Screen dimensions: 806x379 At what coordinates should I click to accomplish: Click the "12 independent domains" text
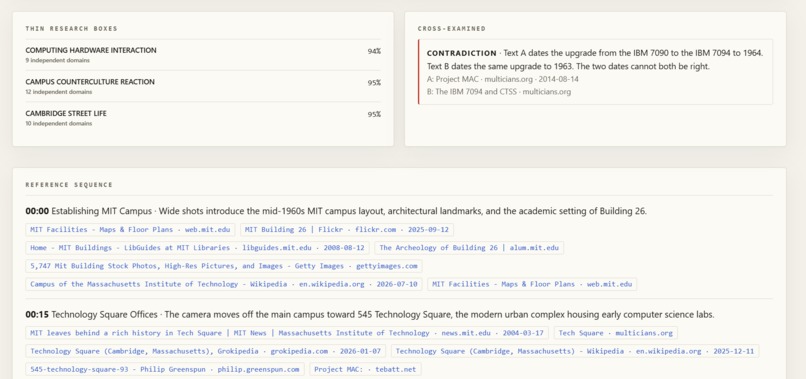[59, 92]
